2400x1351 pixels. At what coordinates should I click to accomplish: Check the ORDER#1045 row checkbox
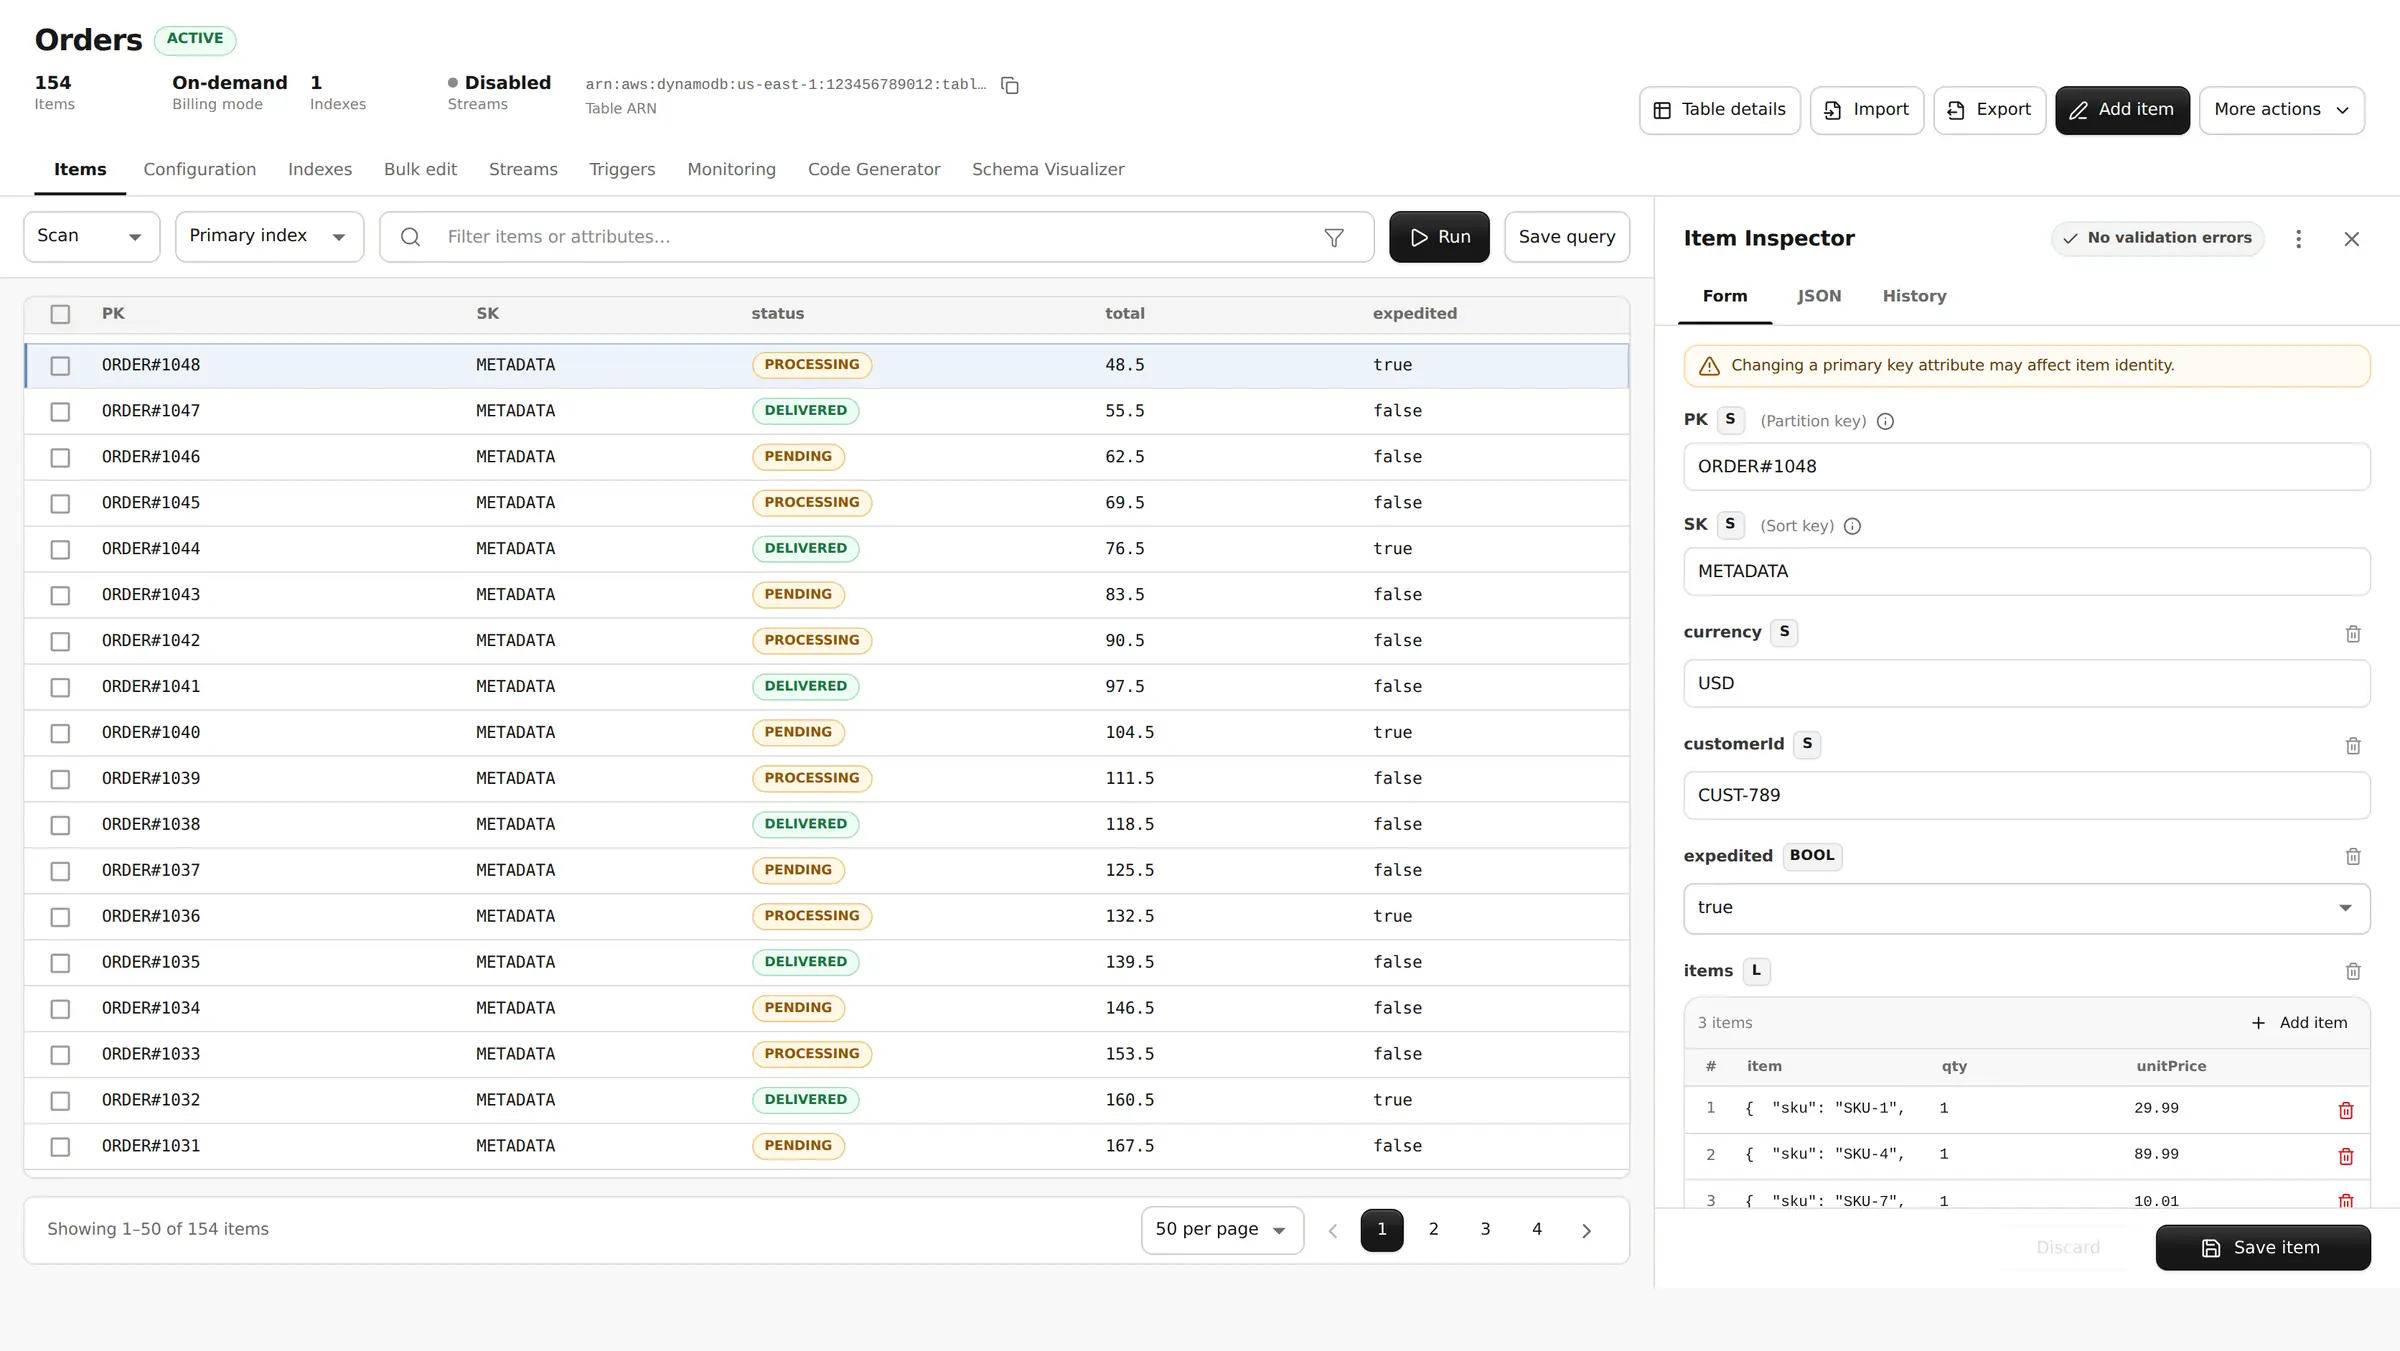60,504
